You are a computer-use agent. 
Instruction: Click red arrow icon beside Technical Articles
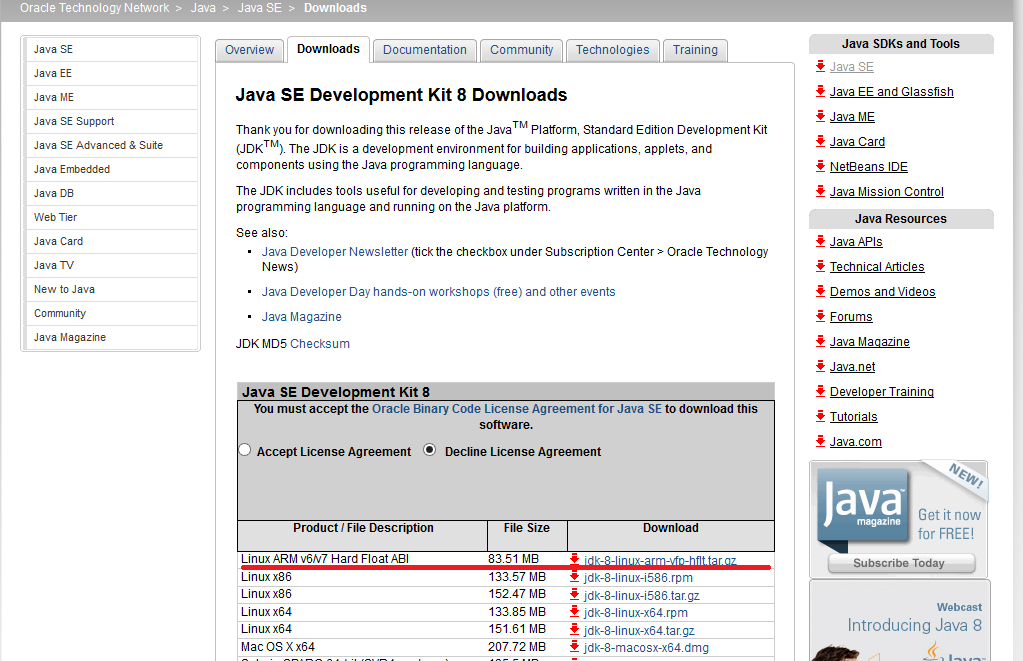pyautogui.click(x=821, y=266)
